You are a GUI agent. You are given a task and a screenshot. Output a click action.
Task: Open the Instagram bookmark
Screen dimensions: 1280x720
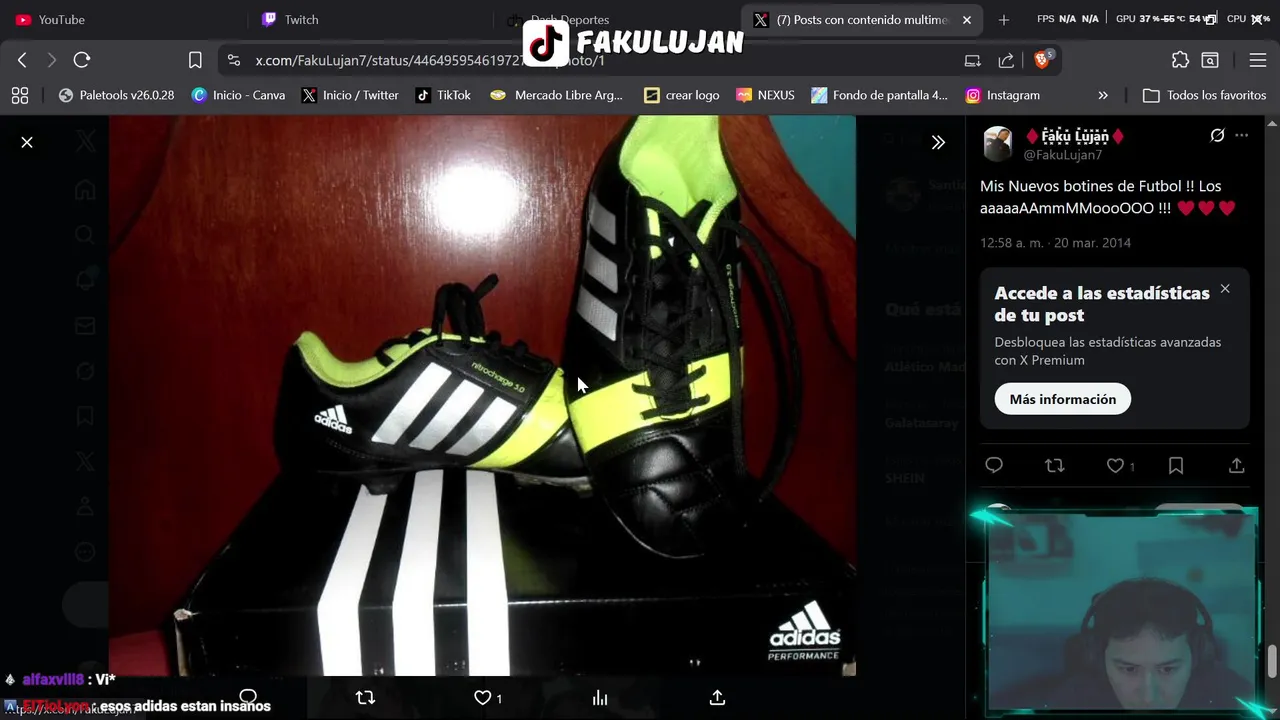click(x=1002, y=95)
